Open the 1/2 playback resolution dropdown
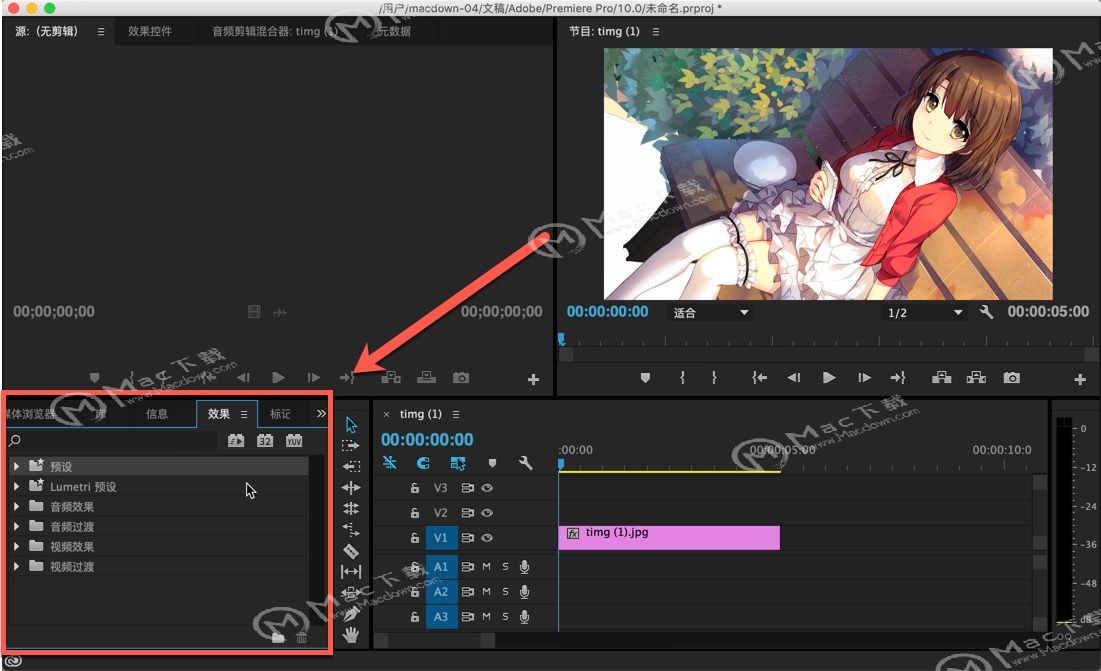The height and width of the screenshot is (671, 1101). [924, 312]
